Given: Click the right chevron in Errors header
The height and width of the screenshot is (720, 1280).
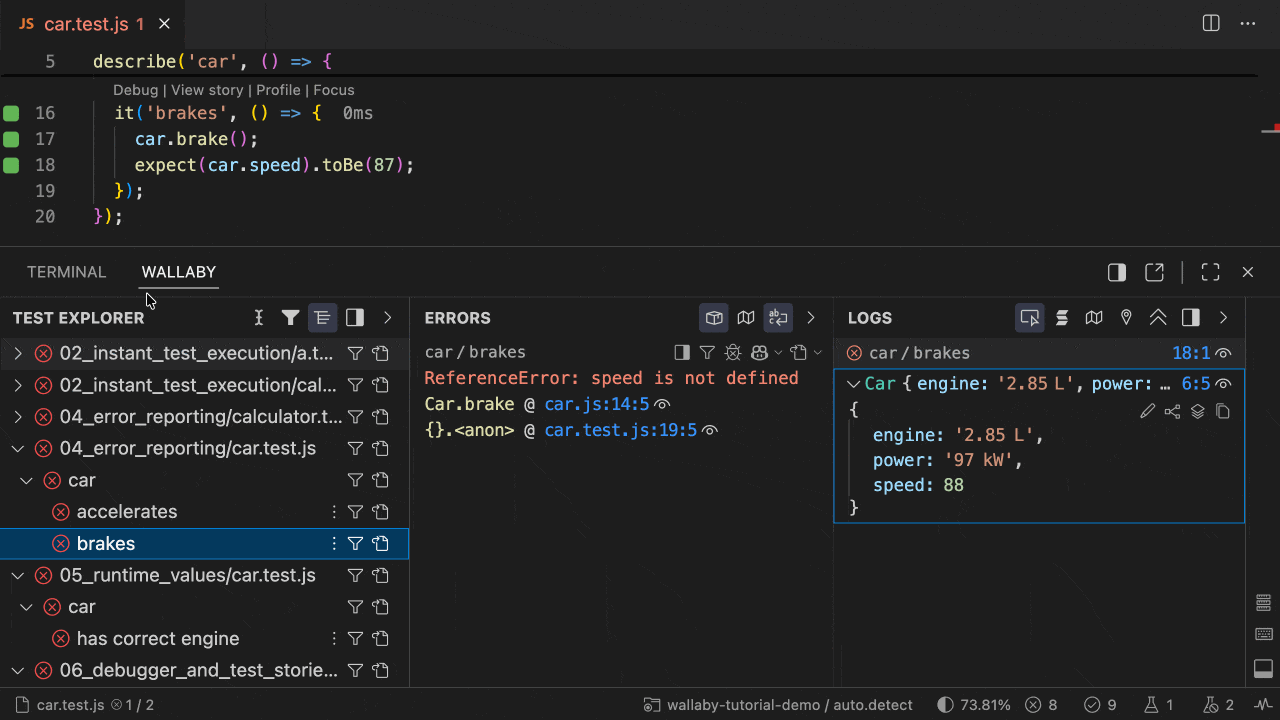Looking at the screenshot, I should [x=811, y=318].
